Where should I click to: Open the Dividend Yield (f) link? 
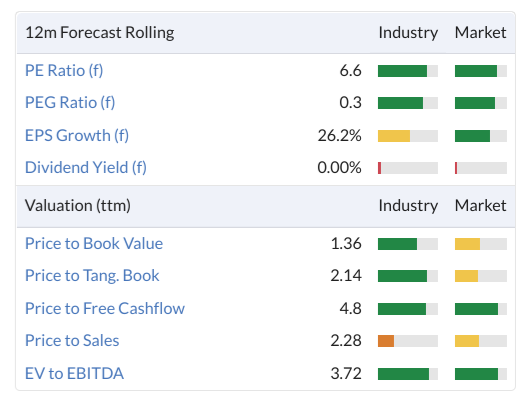coord(86,167)
